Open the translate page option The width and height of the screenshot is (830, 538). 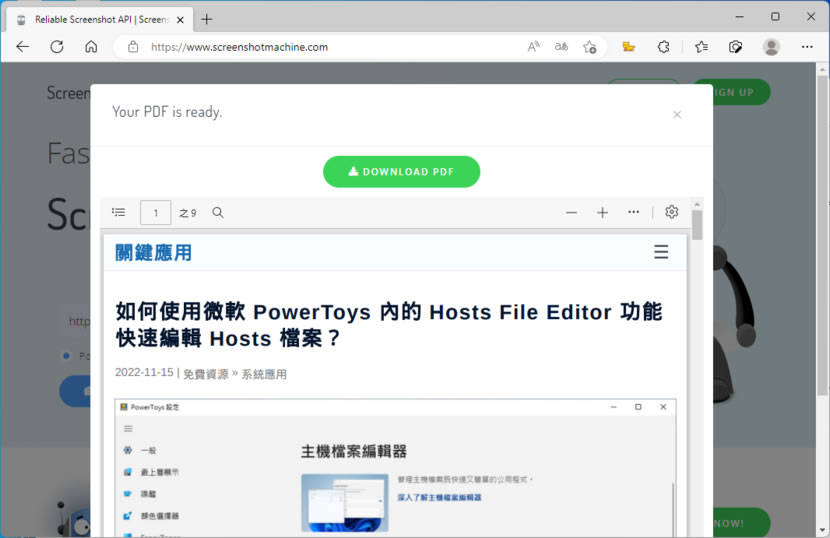pos(561,47)
